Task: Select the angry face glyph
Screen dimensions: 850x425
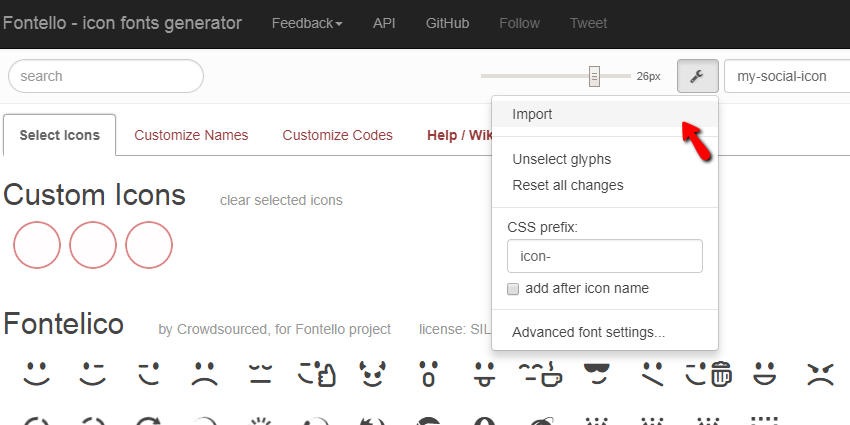Action: tap(821, 375)
